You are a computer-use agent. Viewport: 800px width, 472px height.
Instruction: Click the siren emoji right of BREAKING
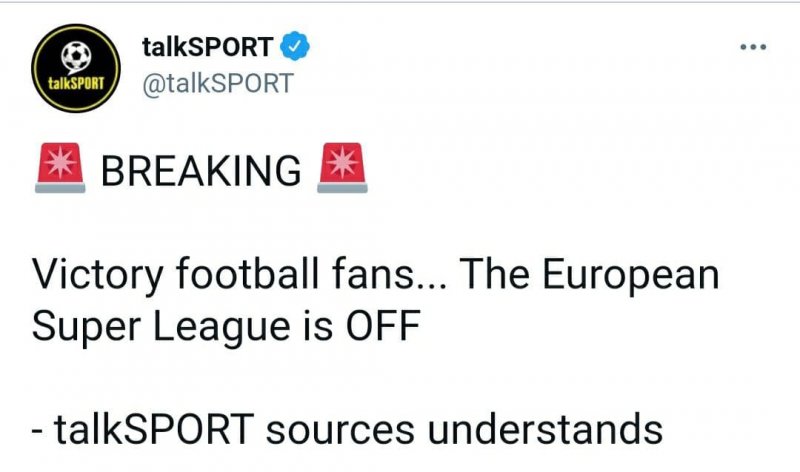(x=341, y=170)
